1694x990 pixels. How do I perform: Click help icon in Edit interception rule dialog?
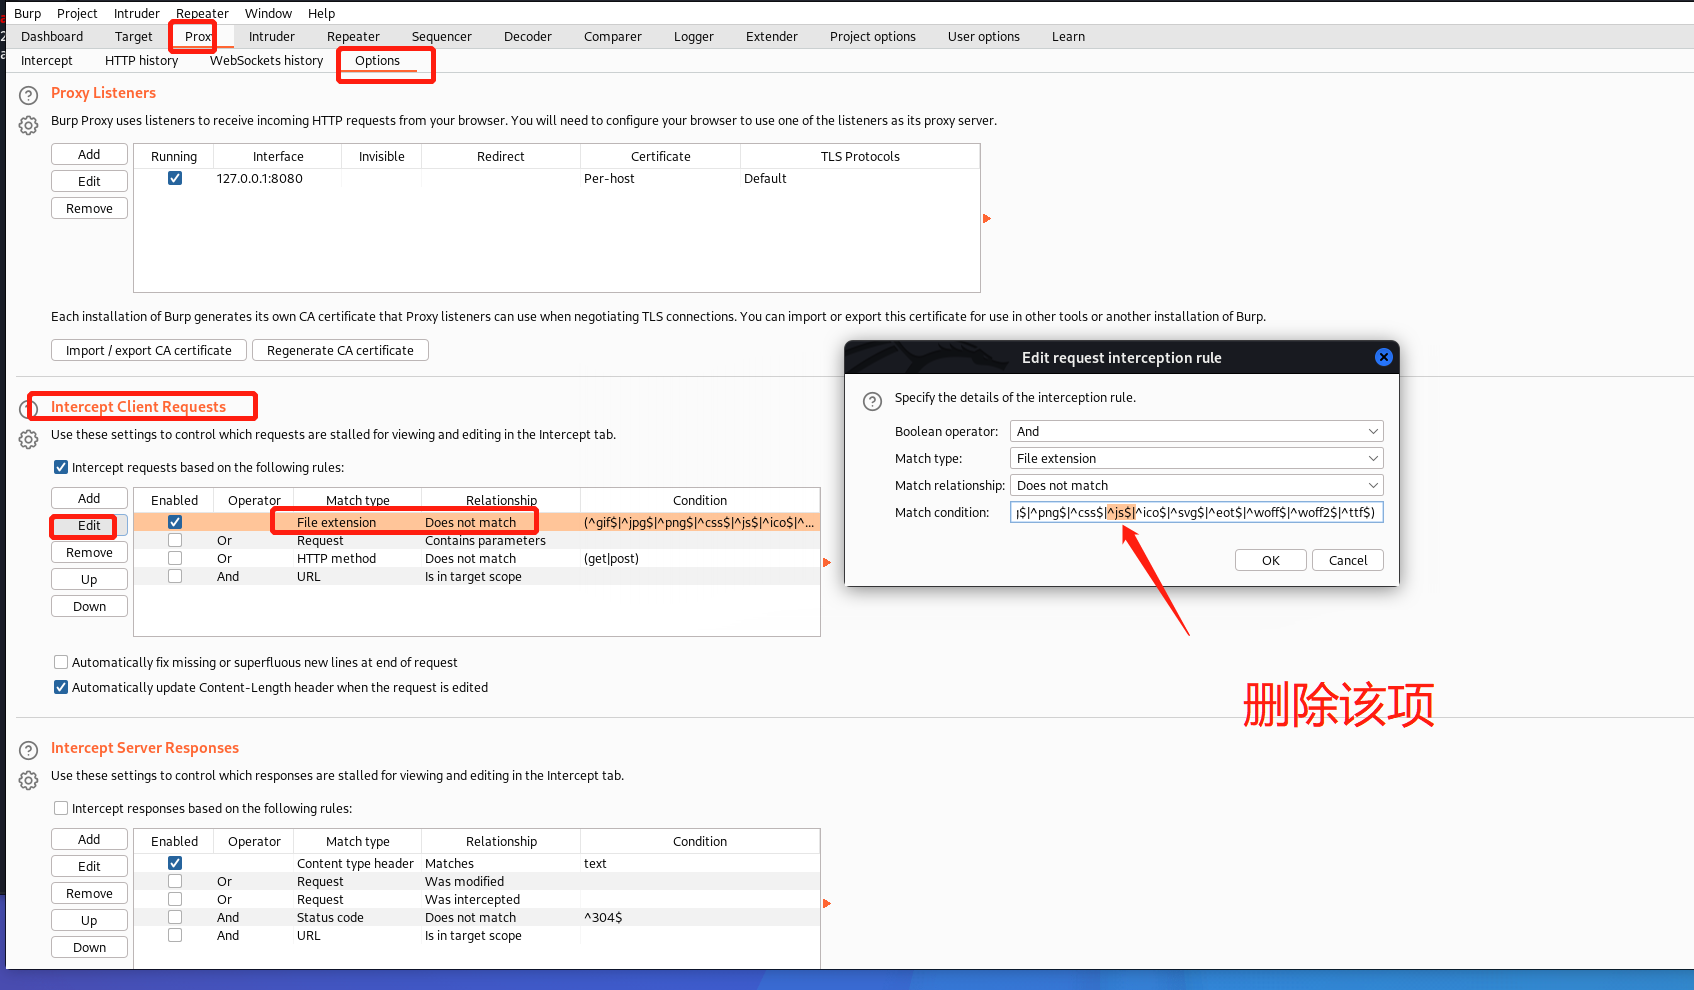pos(872,401)
